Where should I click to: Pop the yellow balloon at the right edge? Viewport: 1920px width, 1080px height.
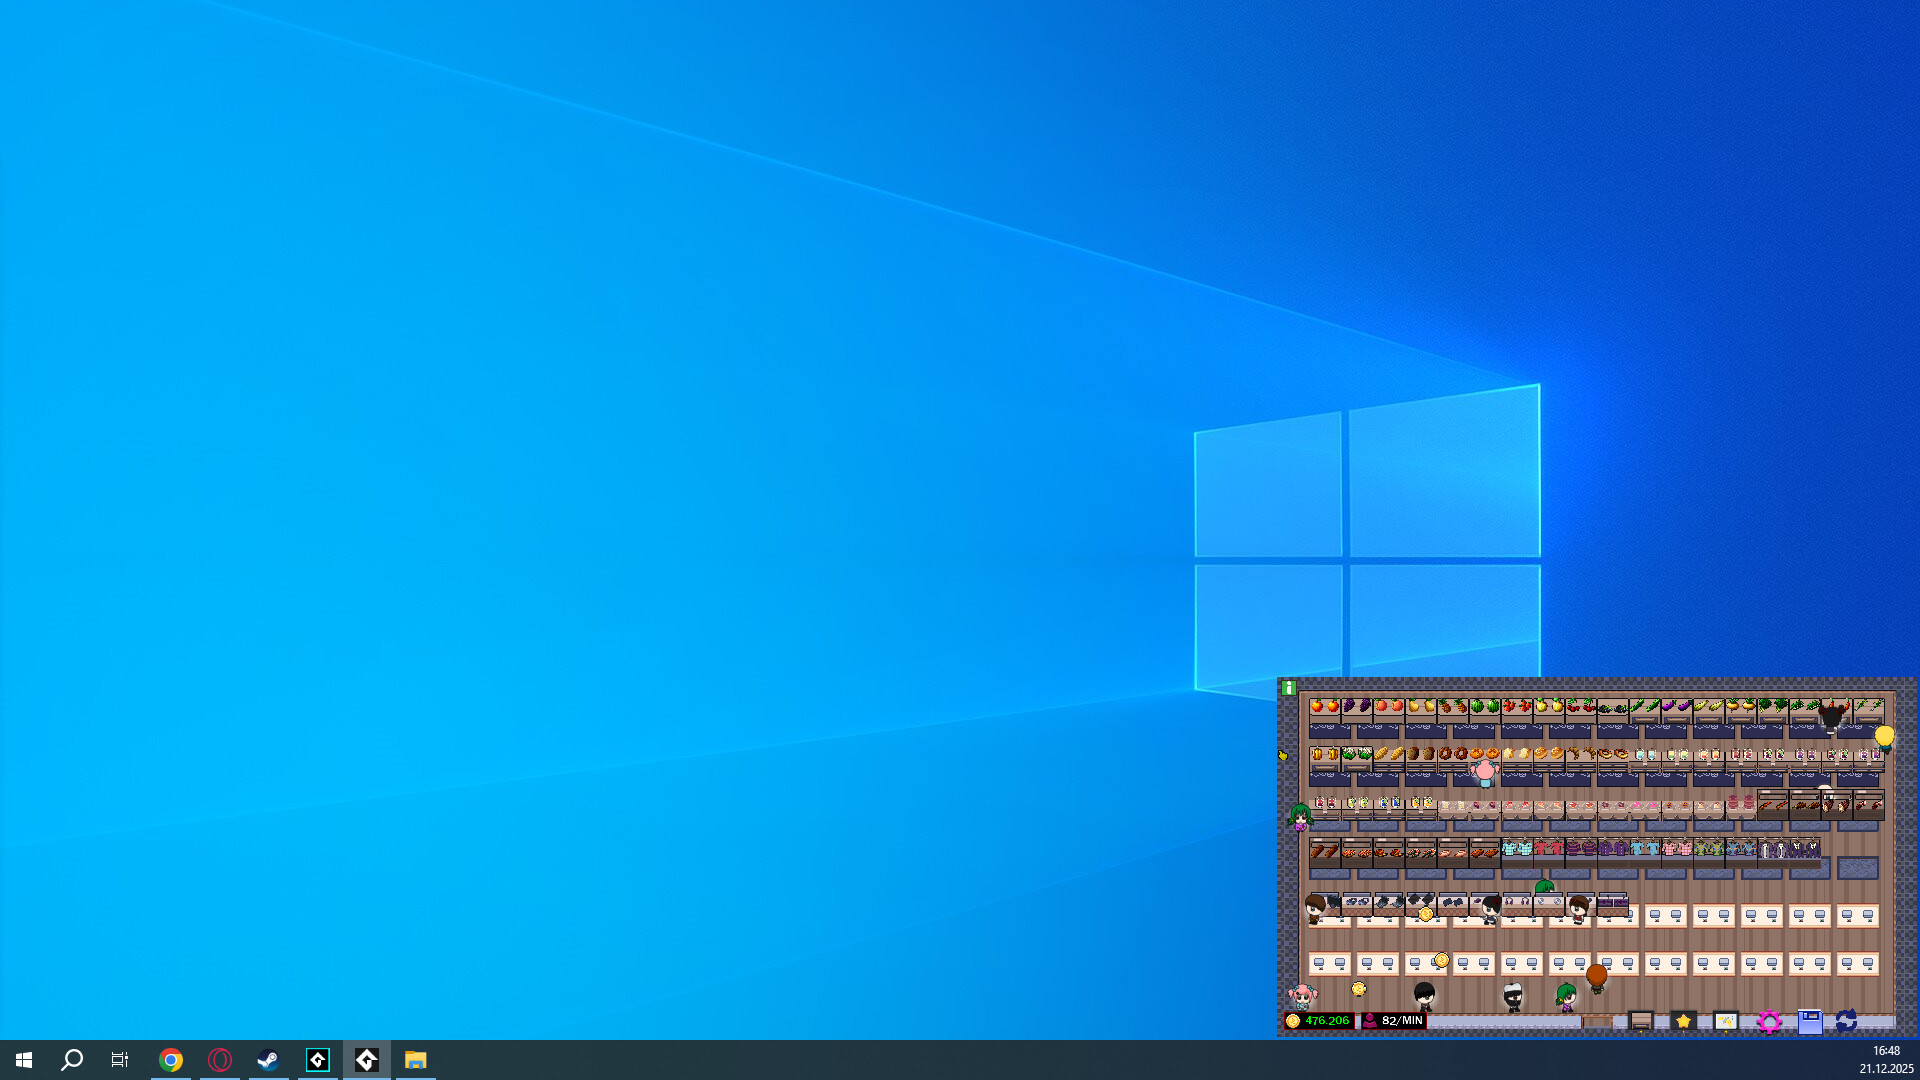click(1883, 737)
